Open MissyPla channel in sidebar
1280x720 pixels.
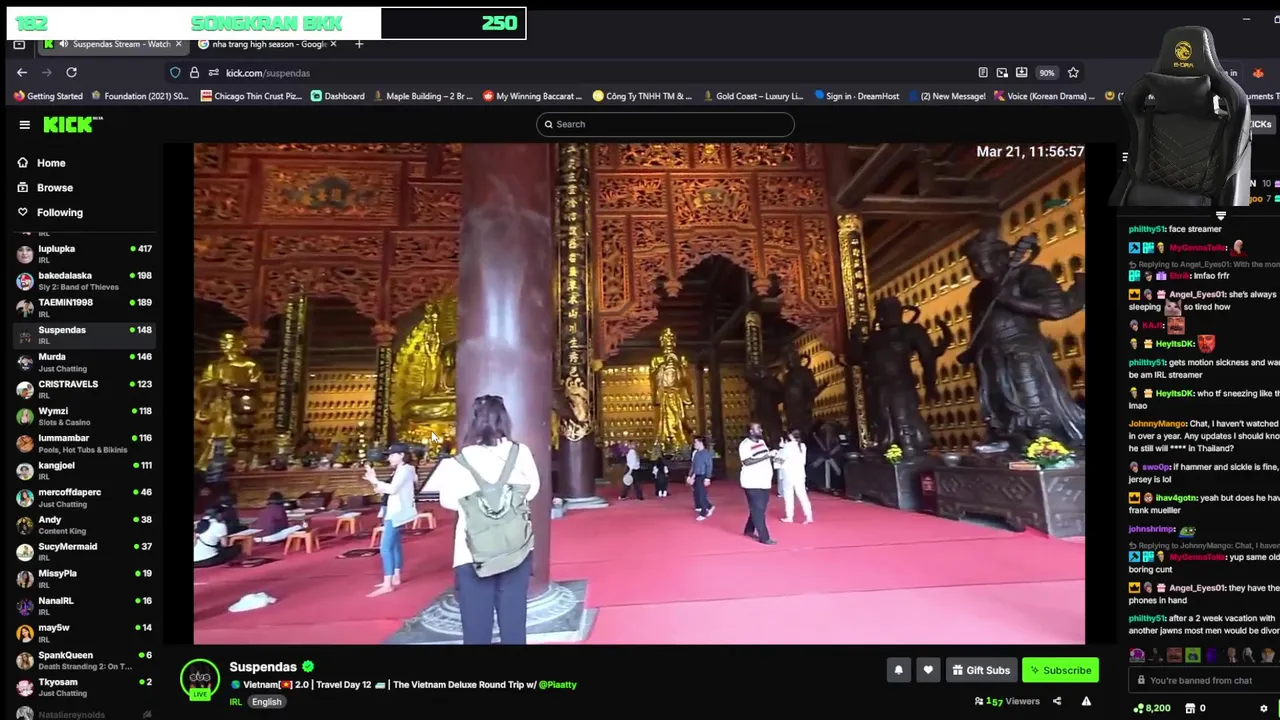[84, 578]
